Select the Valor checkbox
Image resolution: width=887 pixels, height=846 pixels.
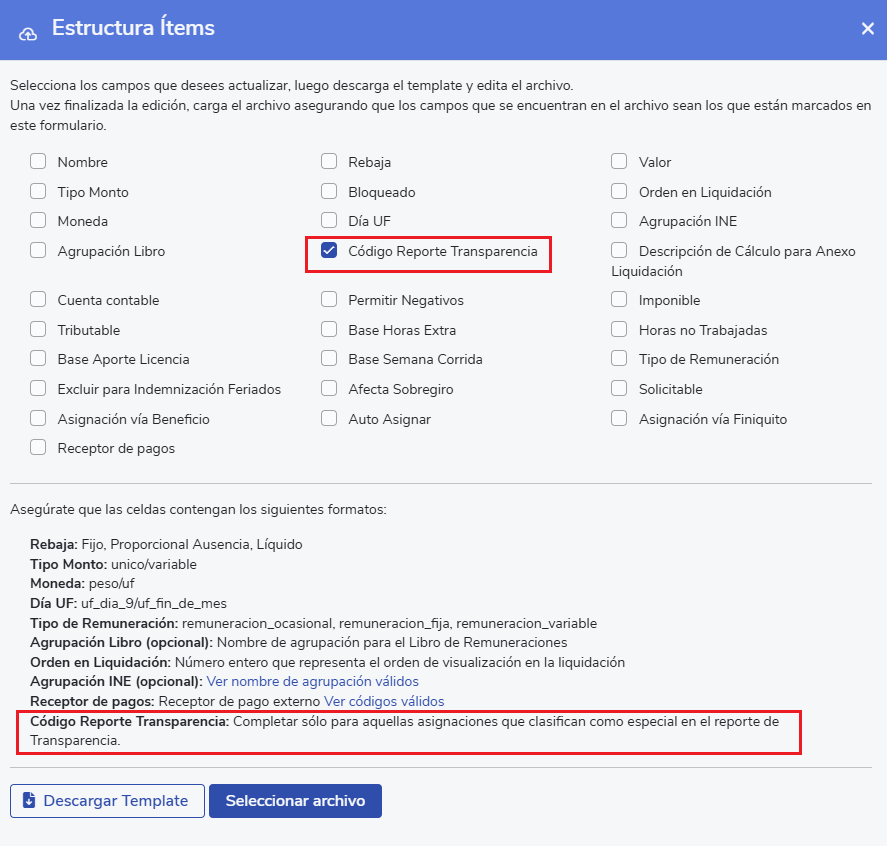[620, 162]
